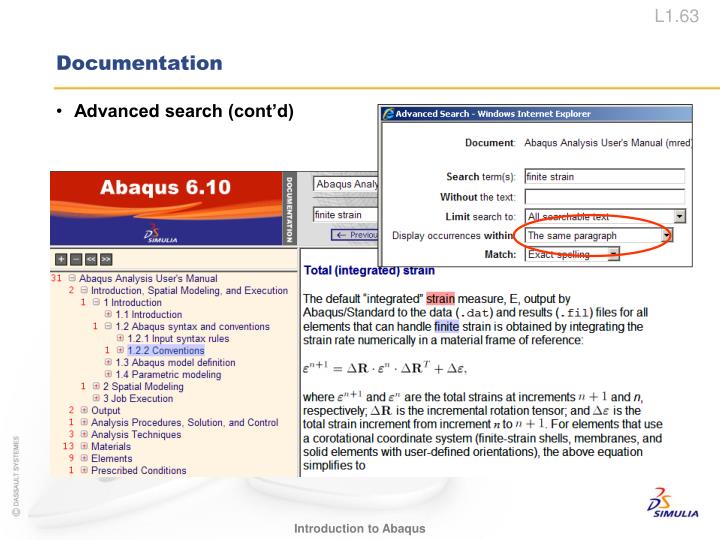Open the Elements tree link
The width and height of the screenshot is (720, 540).
112,458
